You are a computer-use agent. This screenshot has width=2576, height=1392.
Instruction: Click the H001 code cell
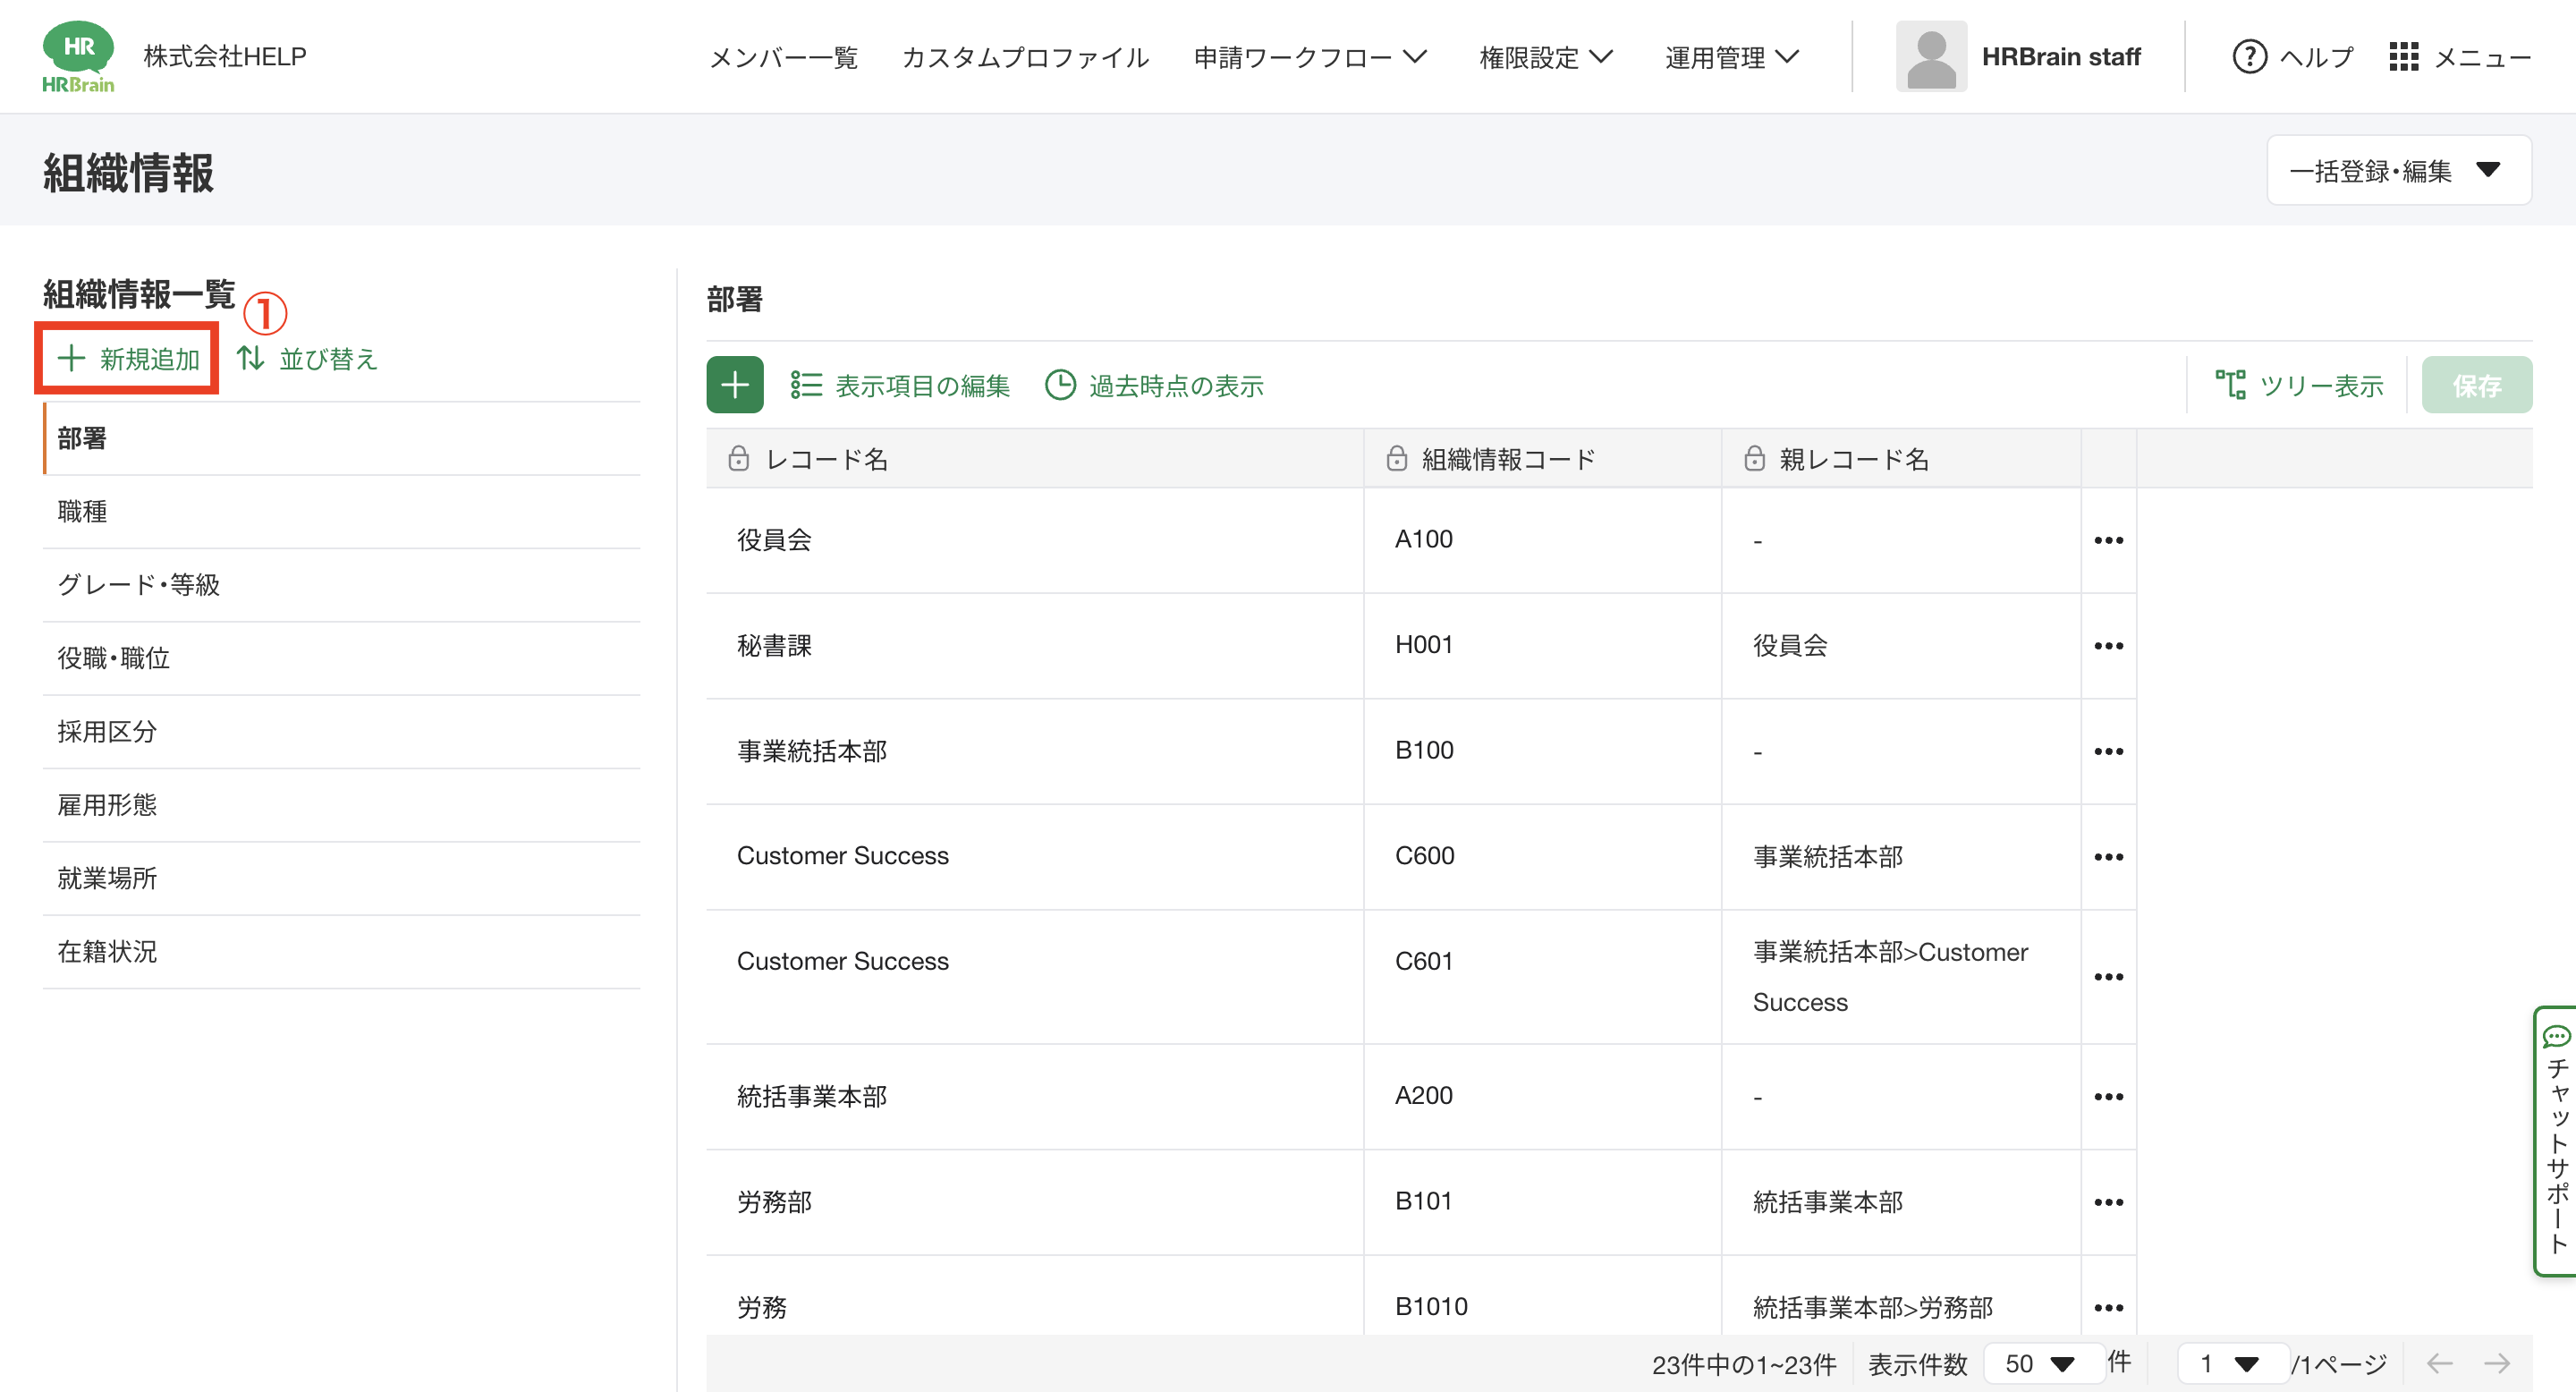click(1543, 646)
